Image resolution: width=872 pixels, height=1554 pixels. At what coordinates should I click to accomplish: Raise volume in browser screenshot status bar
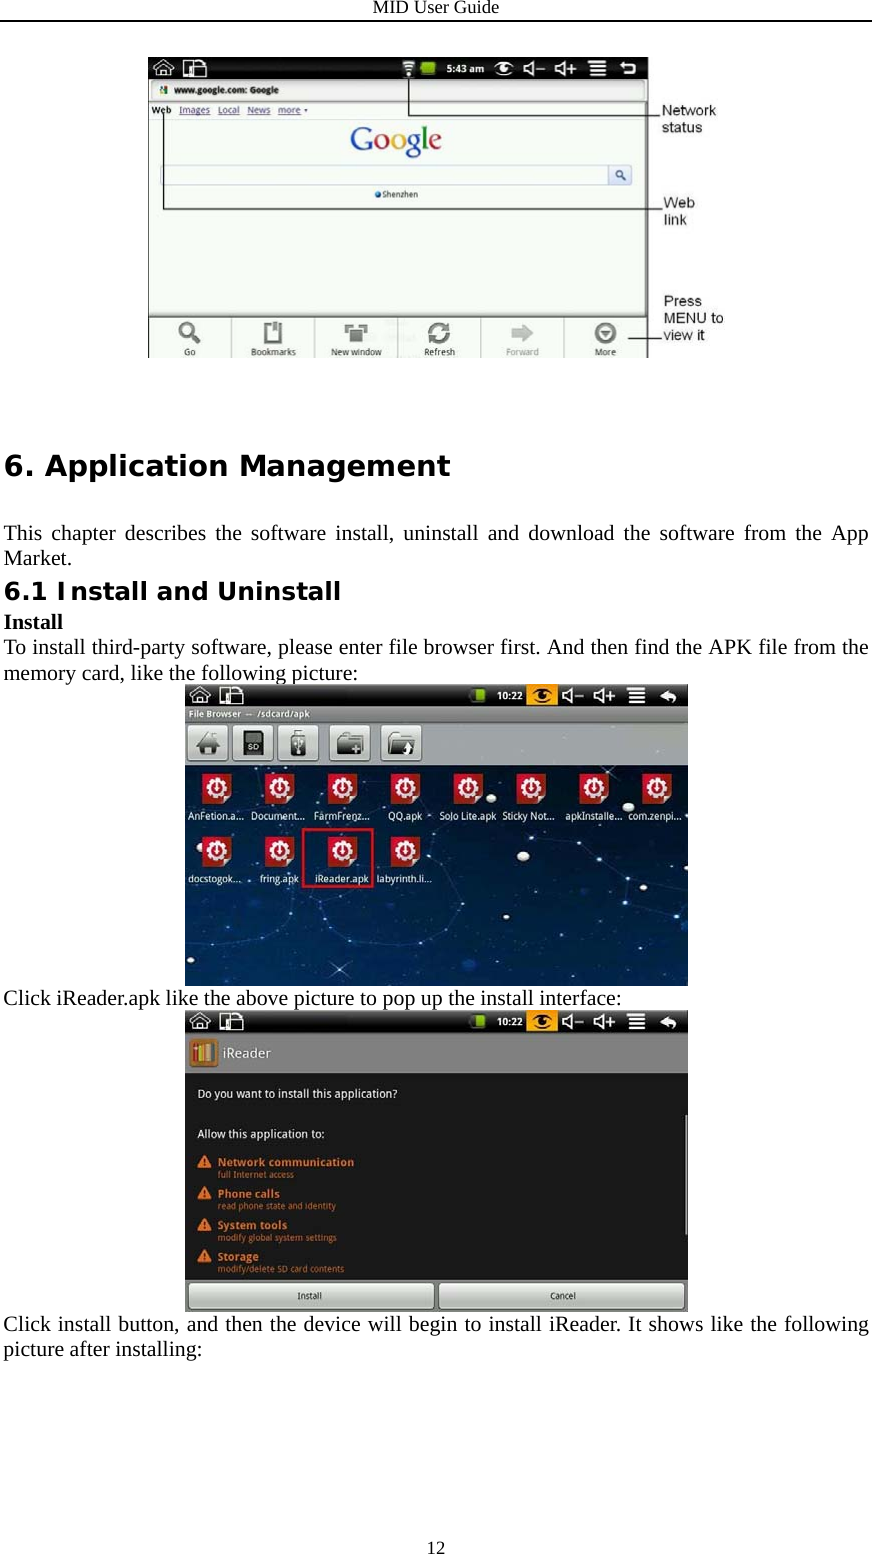(x=566, y=68)
